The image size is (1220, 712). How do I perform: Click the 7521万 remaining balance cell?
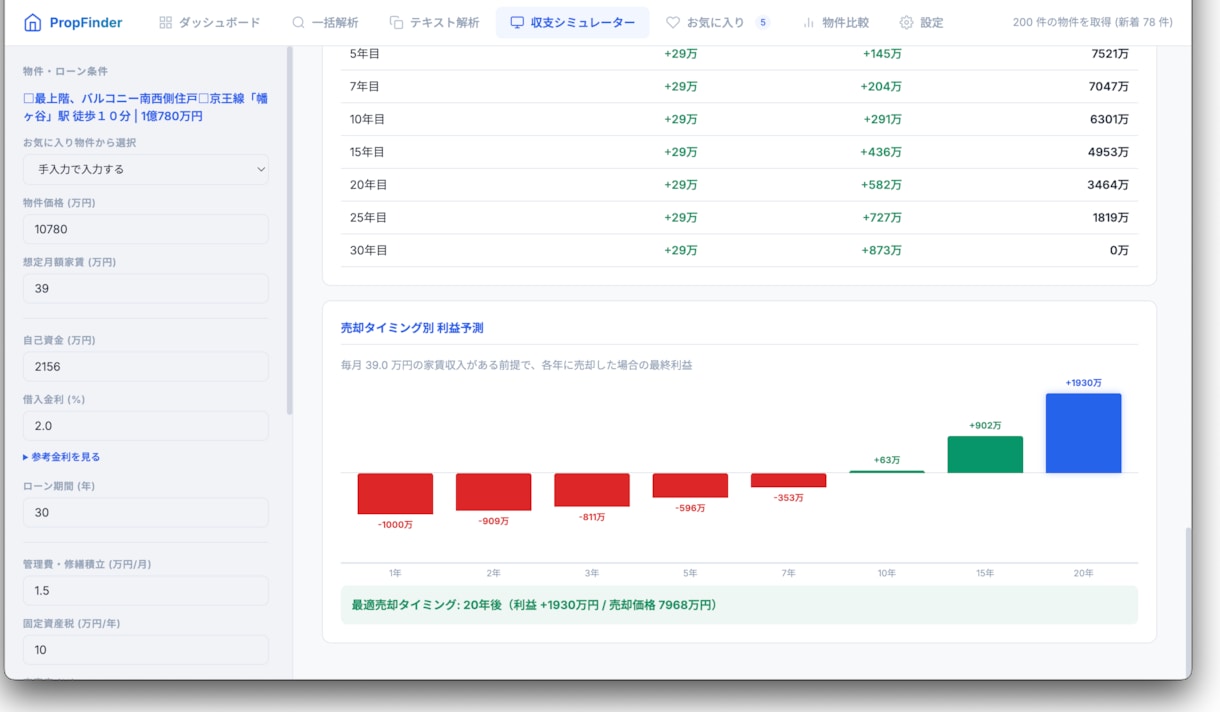pos(1110,54)
